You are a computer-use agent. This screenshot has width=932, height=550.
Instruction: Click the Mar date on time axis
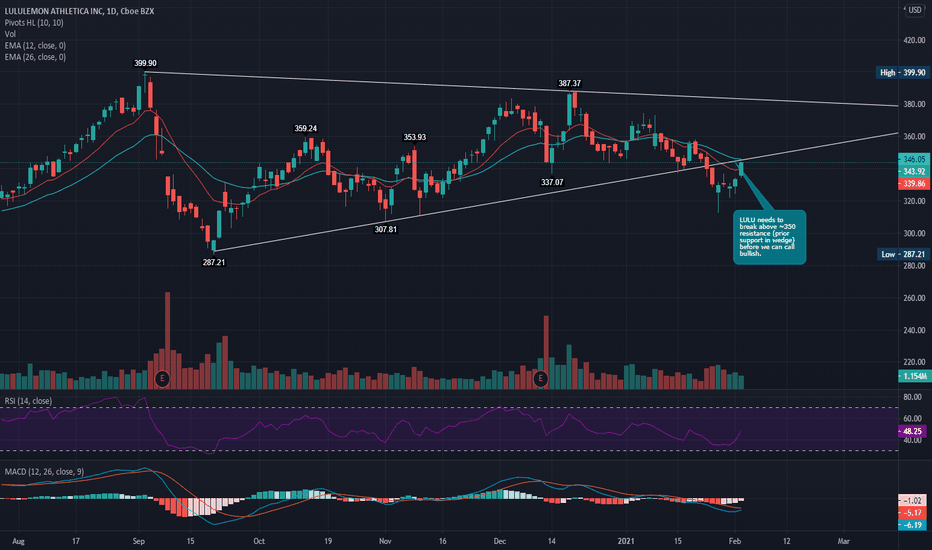[x=843, y=541]
